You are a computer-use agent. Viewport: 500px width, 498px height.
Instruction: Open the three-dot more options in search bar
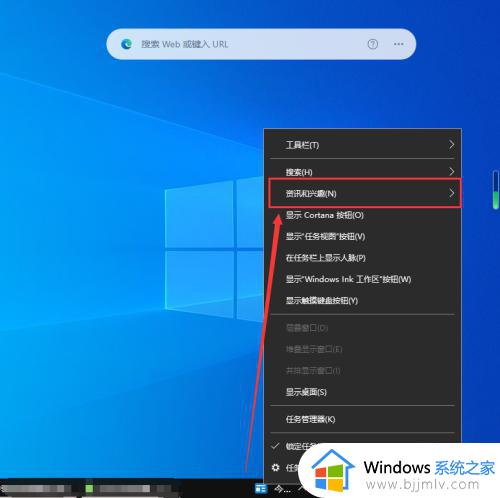click(x=399, y=44)
